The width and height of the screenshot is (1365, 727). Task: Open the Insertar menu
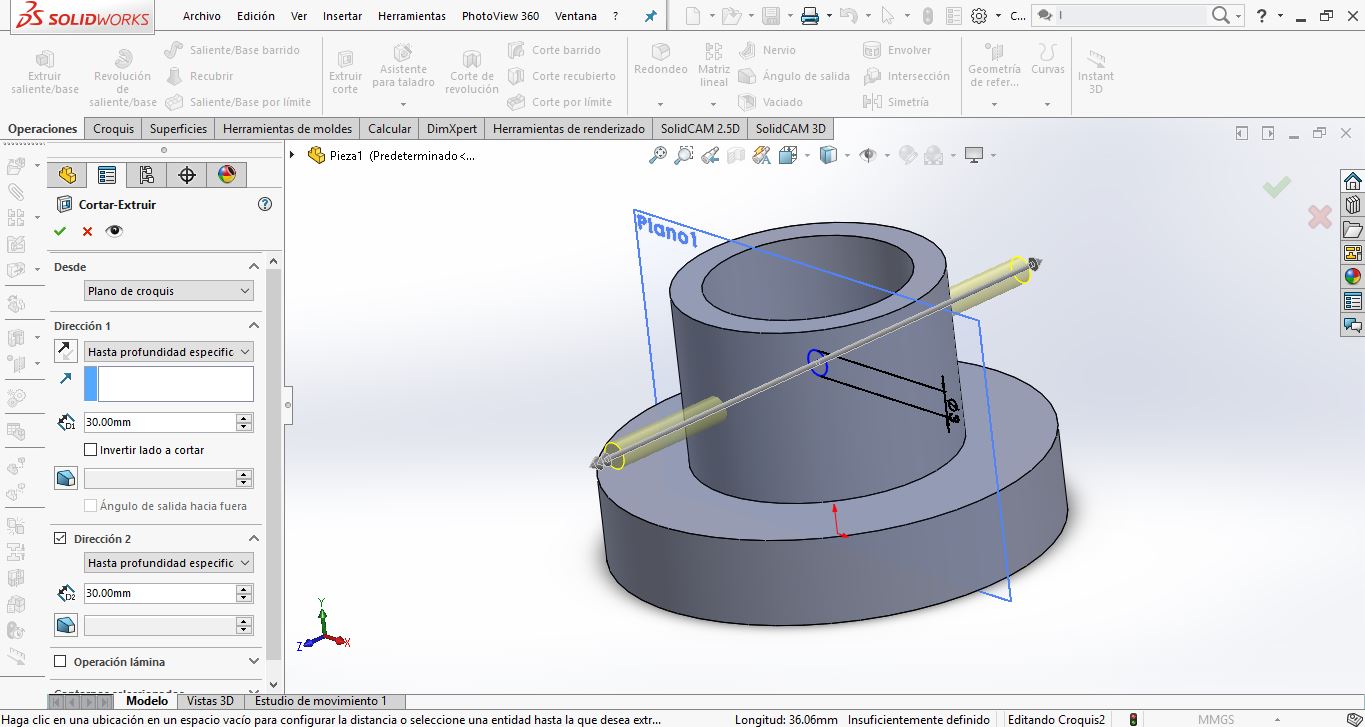click(x=343, y=16)
